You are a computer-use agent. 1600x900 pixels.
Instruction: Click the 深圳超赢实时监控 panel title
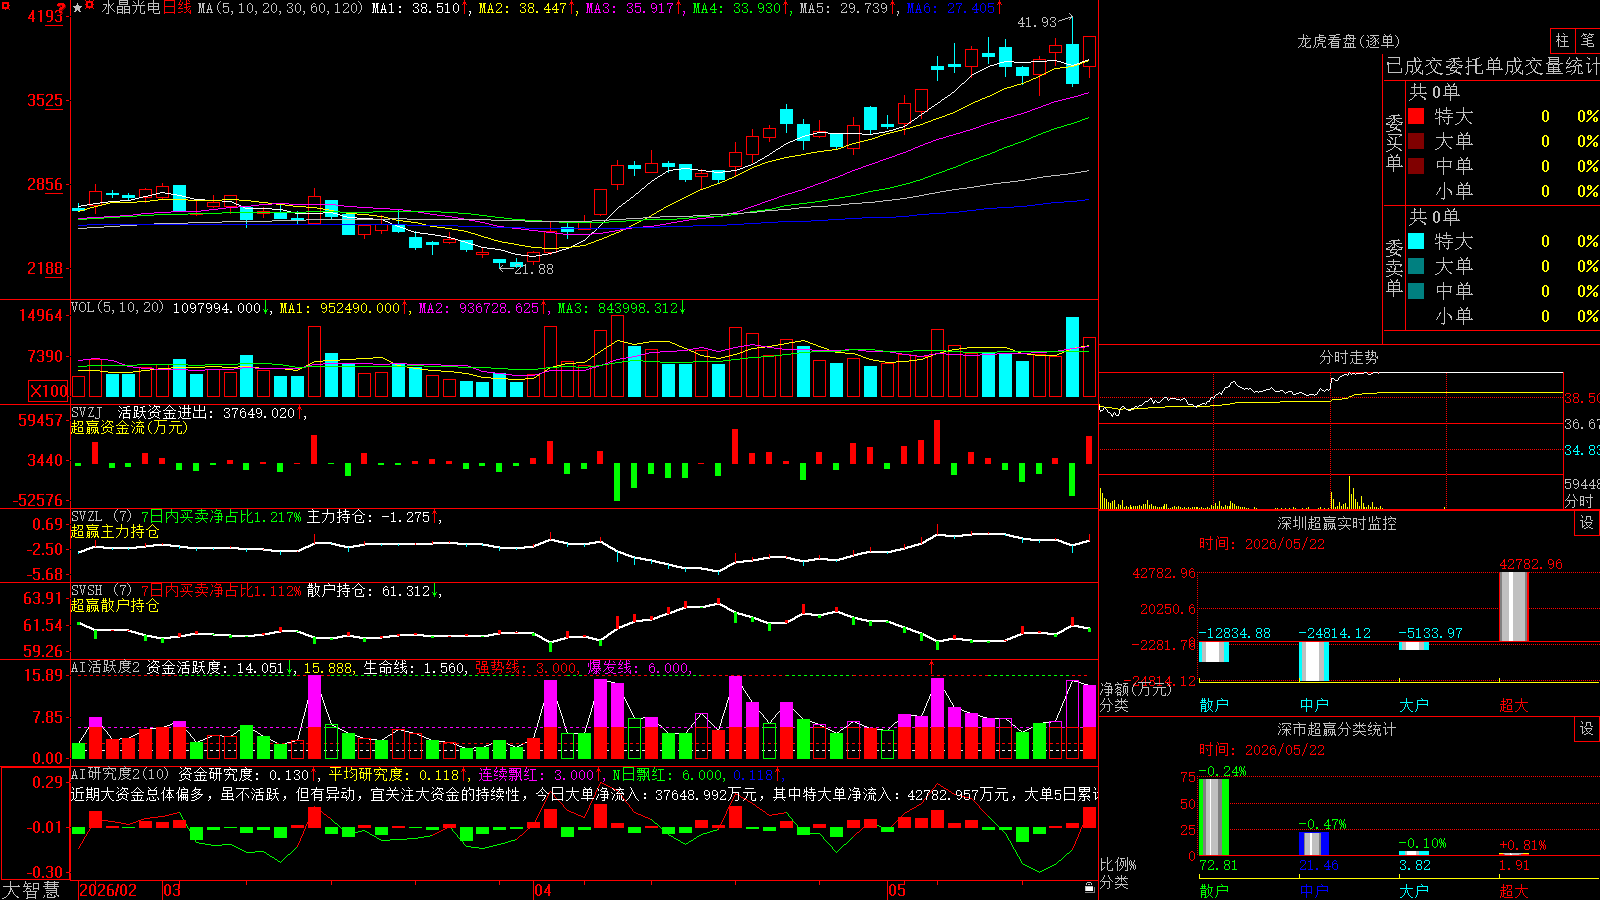[x=1337, y=523]
